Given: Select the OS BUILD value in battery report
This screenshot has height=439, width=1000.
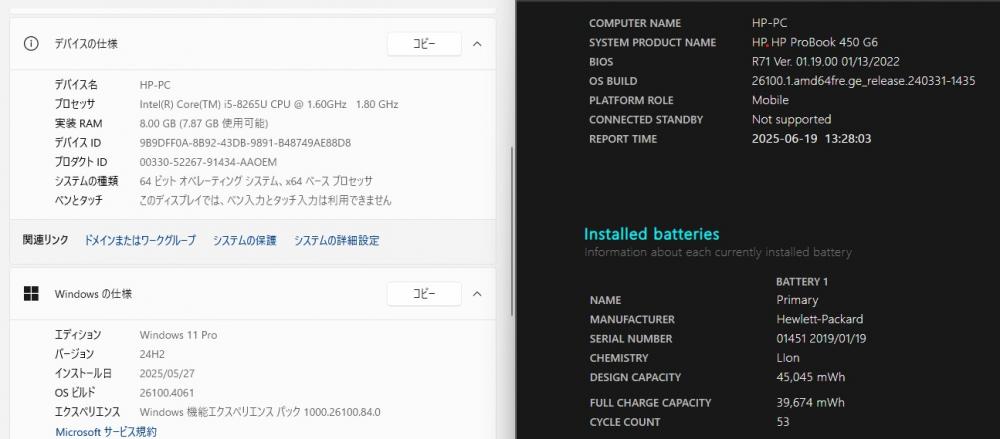Looking at the screenshot, I should coord(864,81).
